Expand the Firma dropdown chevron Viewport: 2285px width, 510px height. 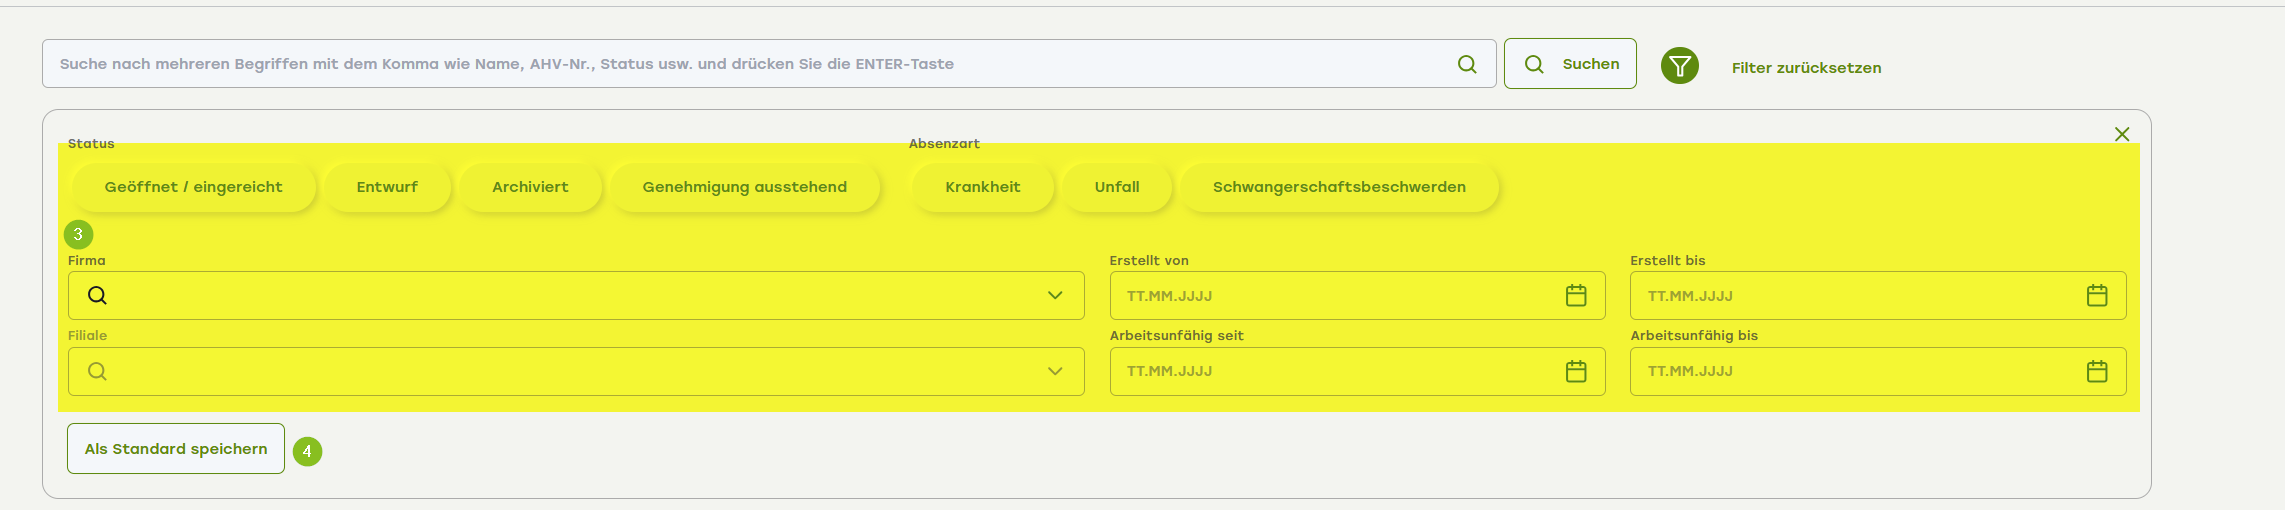(x=1055, y=295)
